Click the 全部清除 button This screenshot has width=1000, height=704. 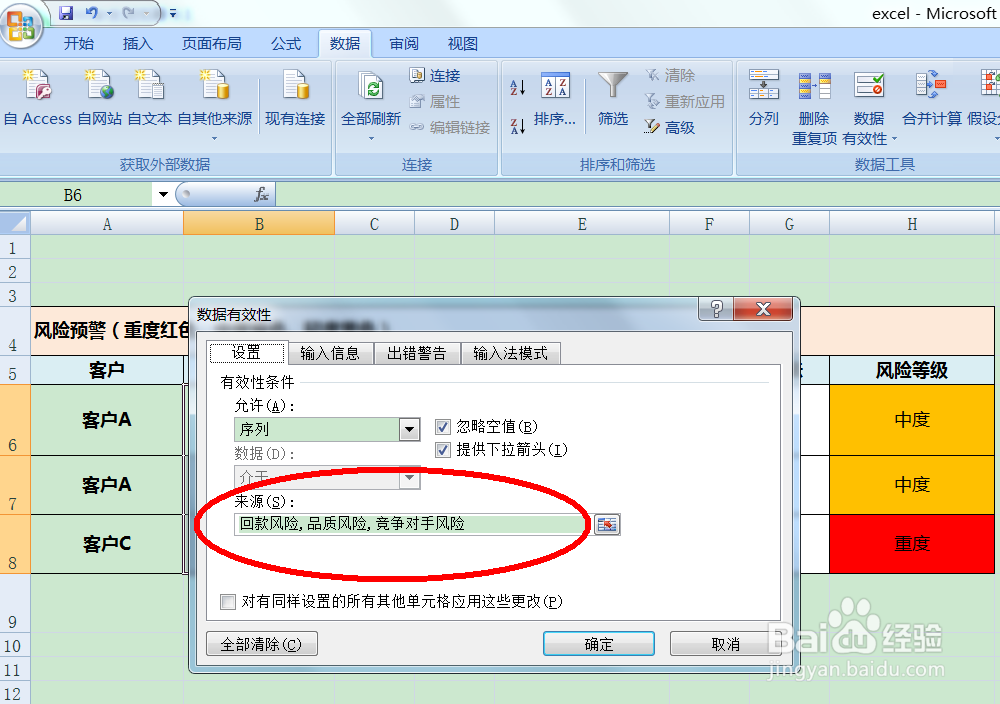click(261, 643)
